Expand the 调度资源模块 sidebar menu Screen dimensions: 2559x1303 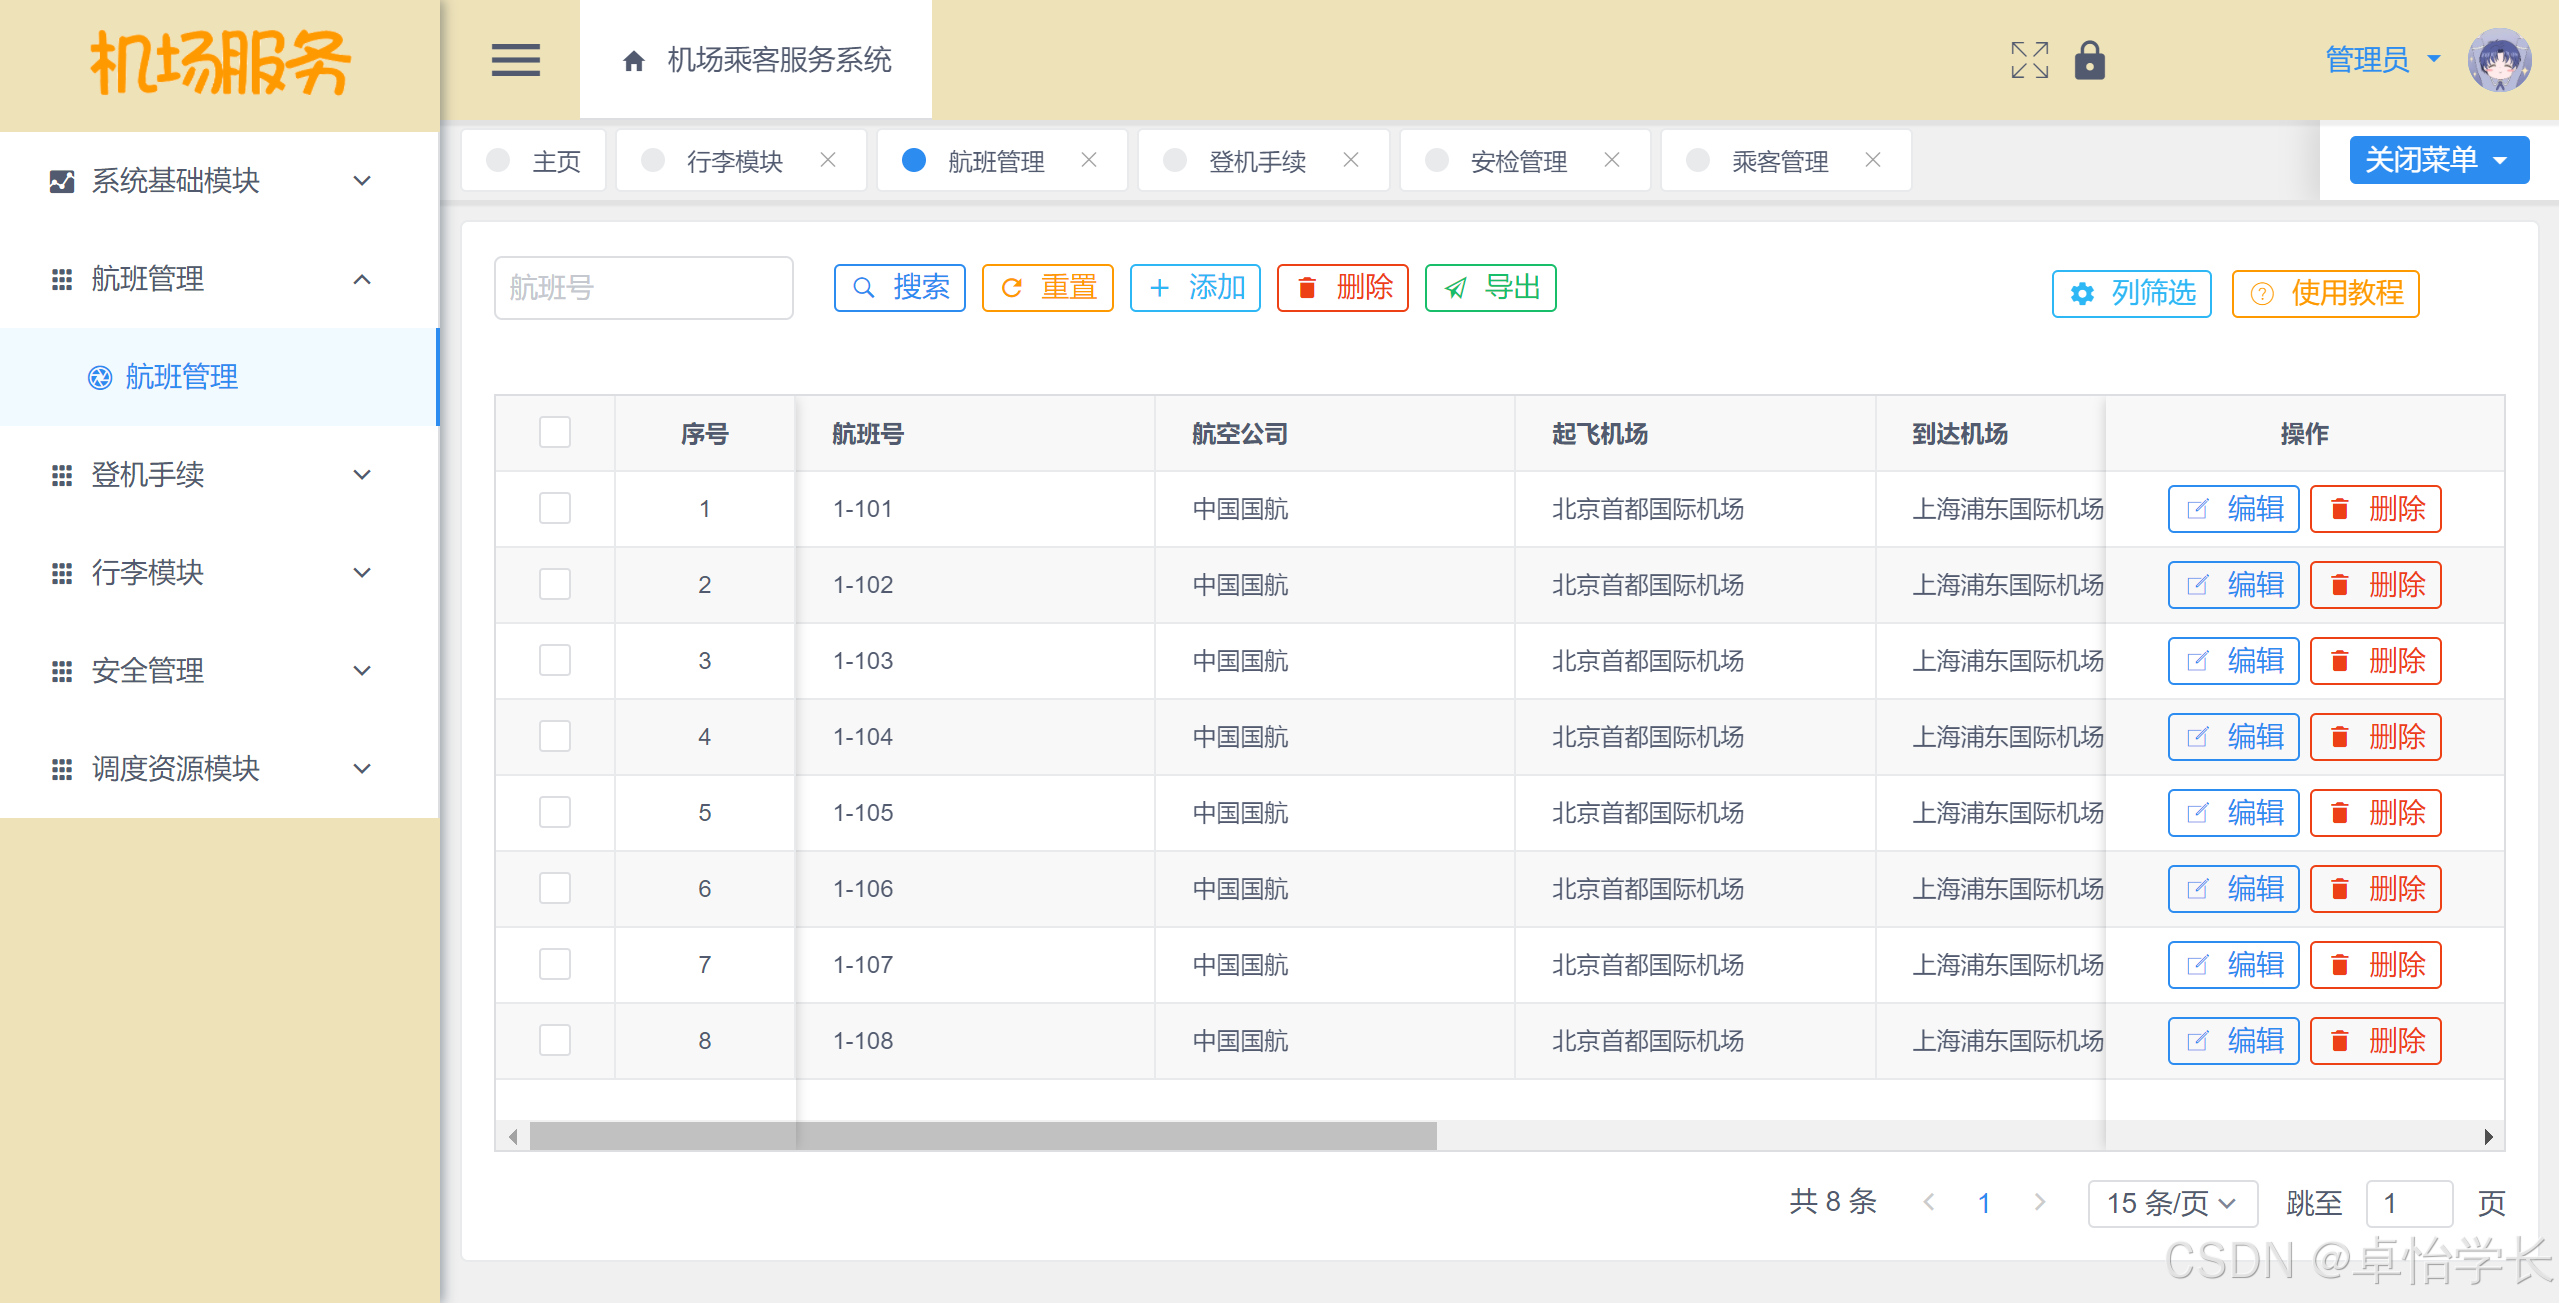219,769
